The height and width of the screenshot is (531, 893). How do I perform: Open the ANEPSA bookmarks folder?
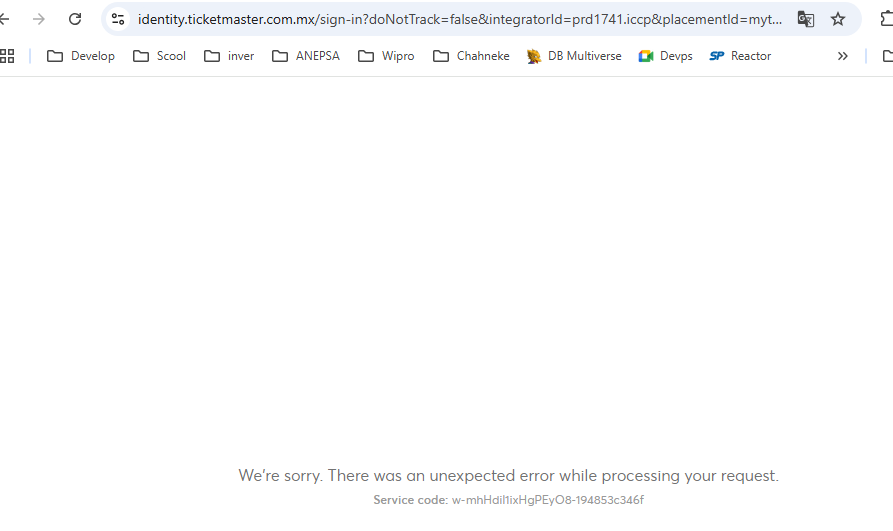click(x=306, y=56)
